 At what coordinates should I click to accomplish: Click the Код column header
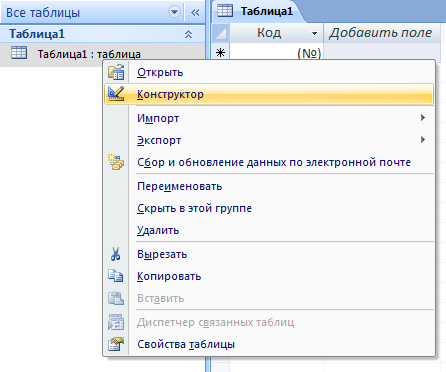(x=276, y=33)
